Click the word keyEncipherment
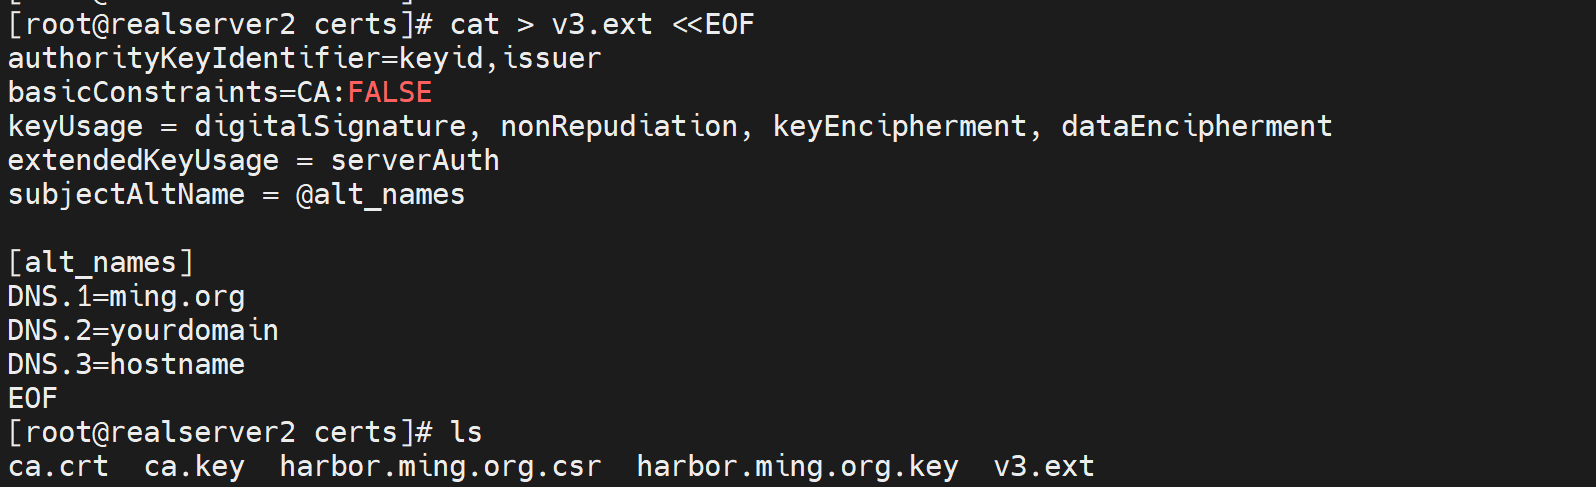The image size is (1596, 487). [899, 127]
